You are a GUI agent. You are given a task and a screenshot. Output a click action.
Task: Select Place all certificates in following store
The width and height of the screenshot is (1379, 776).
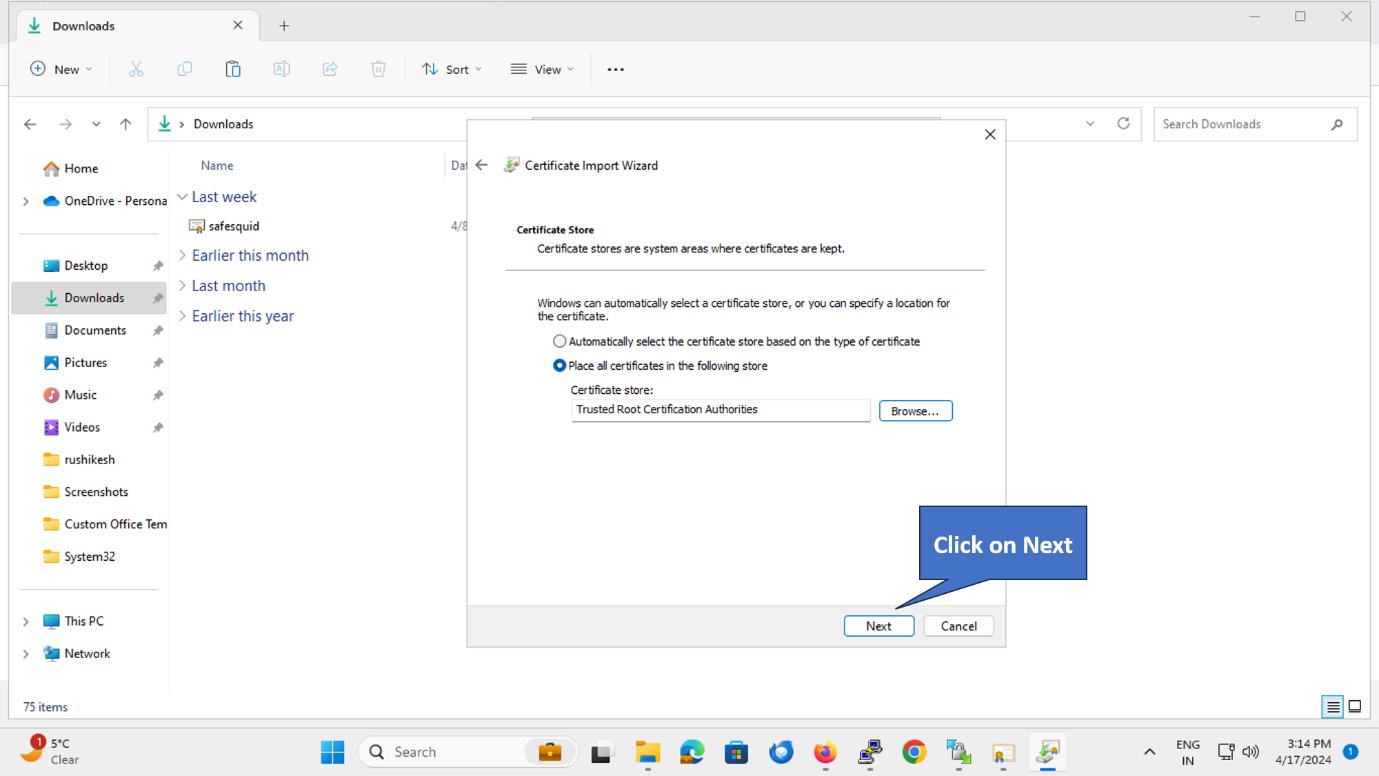(661, 366)
